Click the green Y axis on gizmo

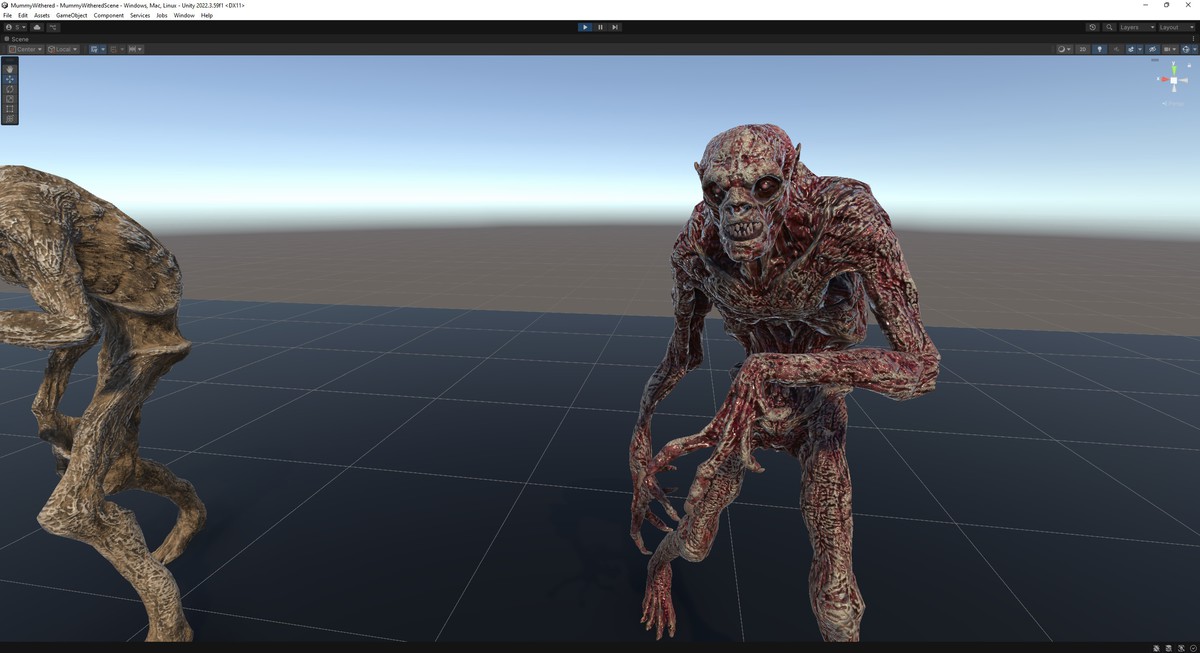pyautogui.click(x=1173, y=72)
